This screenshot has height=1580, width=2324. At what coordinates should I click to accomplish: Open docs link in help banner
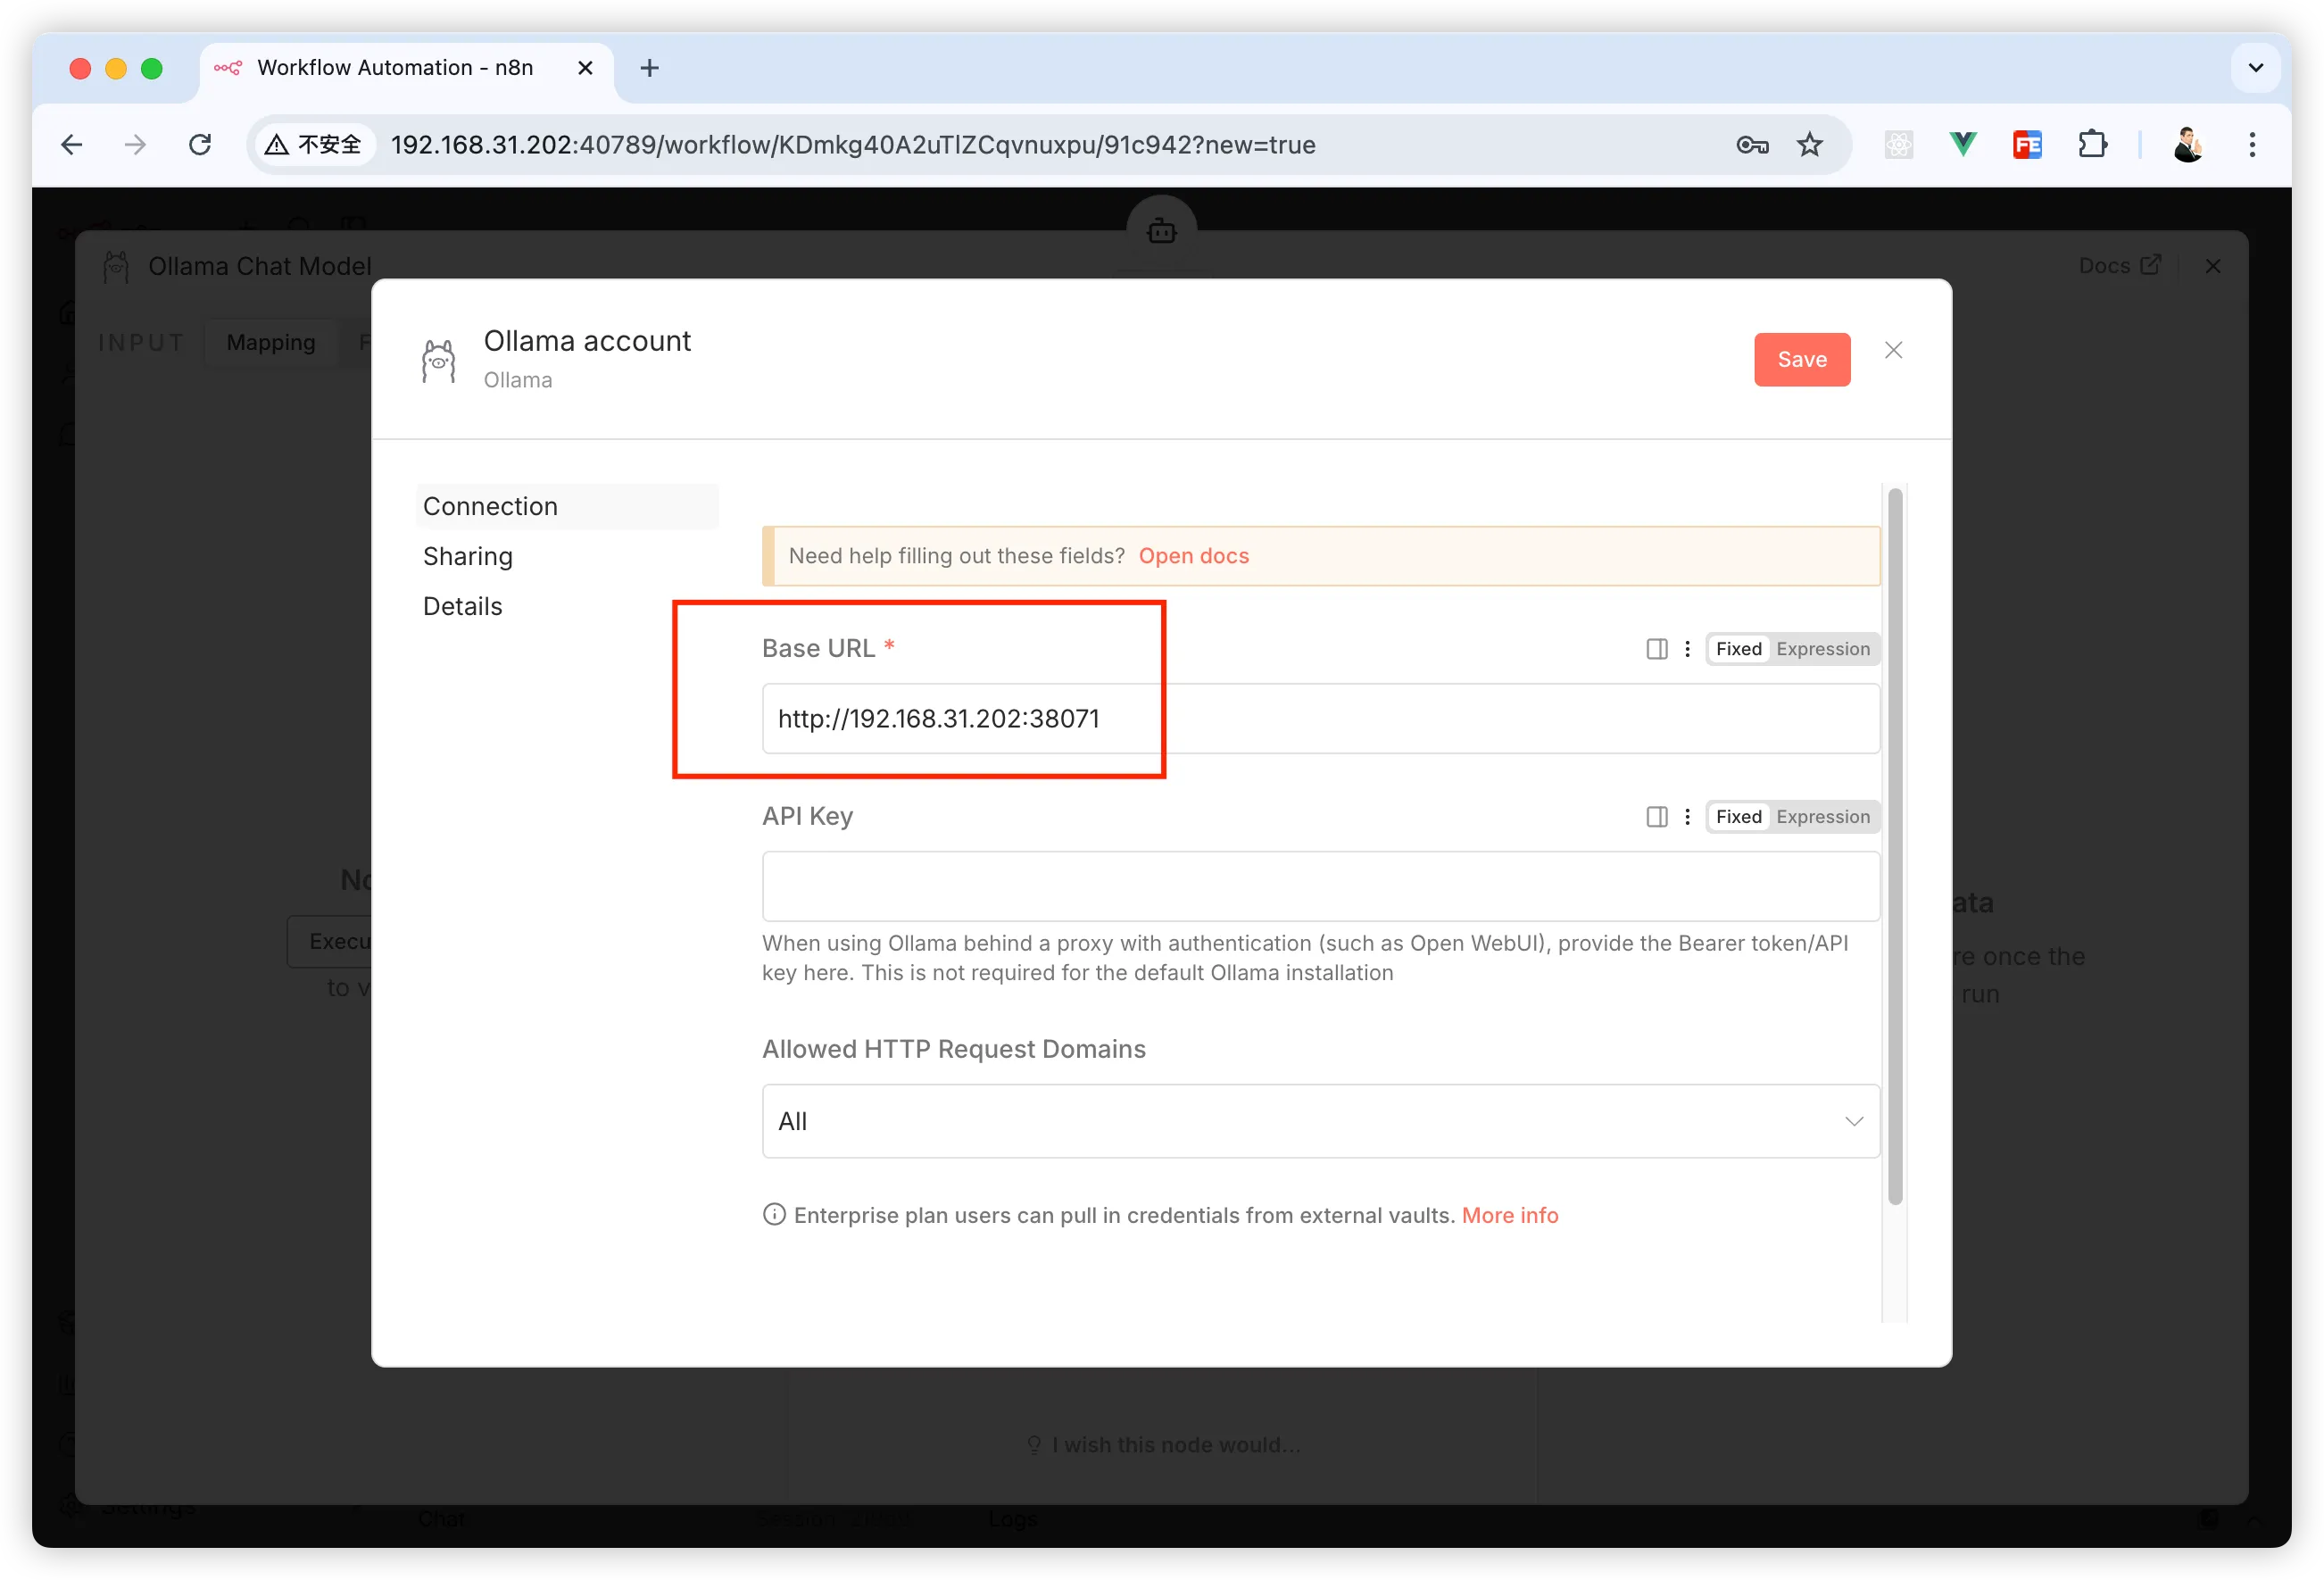tap(1193, 556)
